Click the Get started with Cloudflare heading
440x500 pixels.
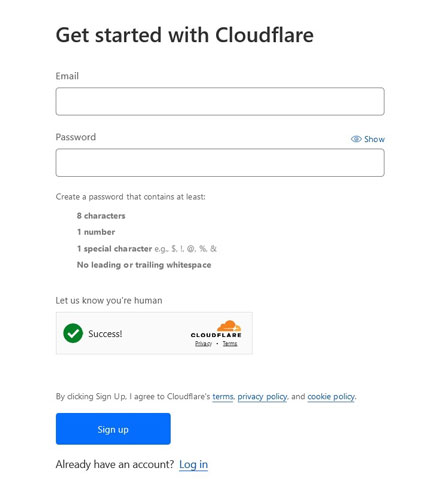pyautogui.click(x=185, y=35)
